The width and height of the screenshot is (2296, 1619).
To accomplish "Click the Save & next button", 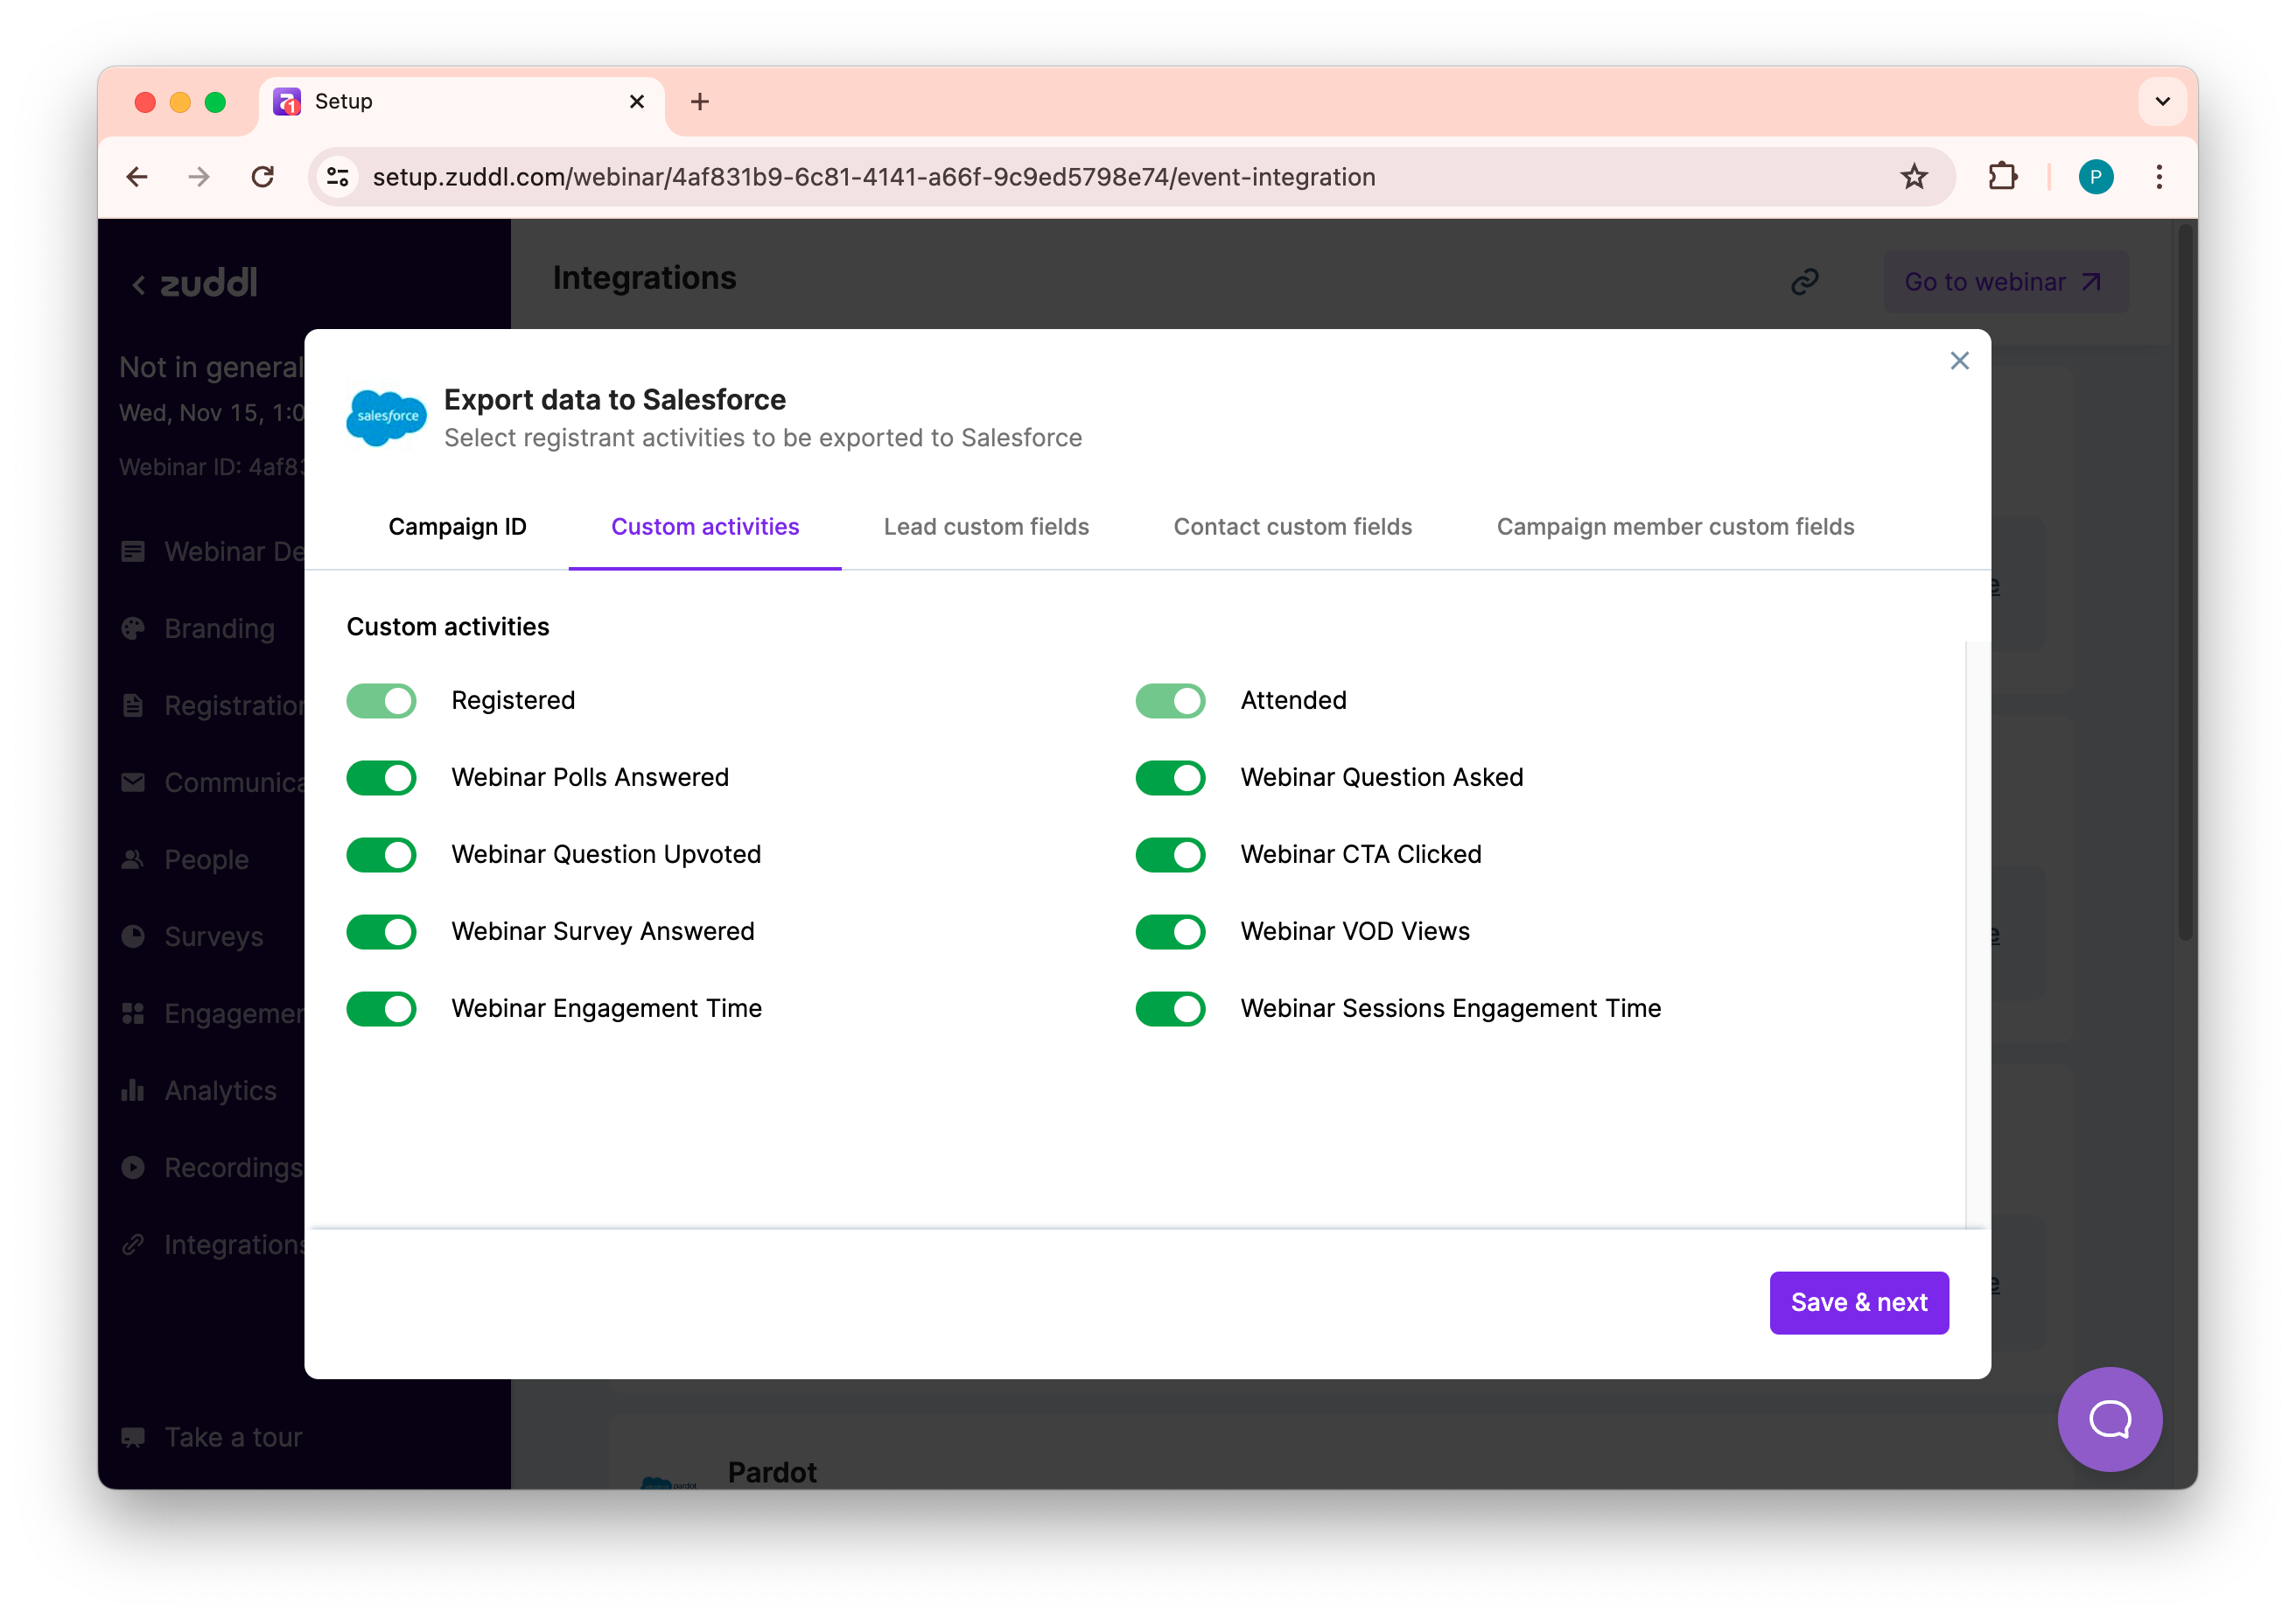I will click(1858, 1302).
